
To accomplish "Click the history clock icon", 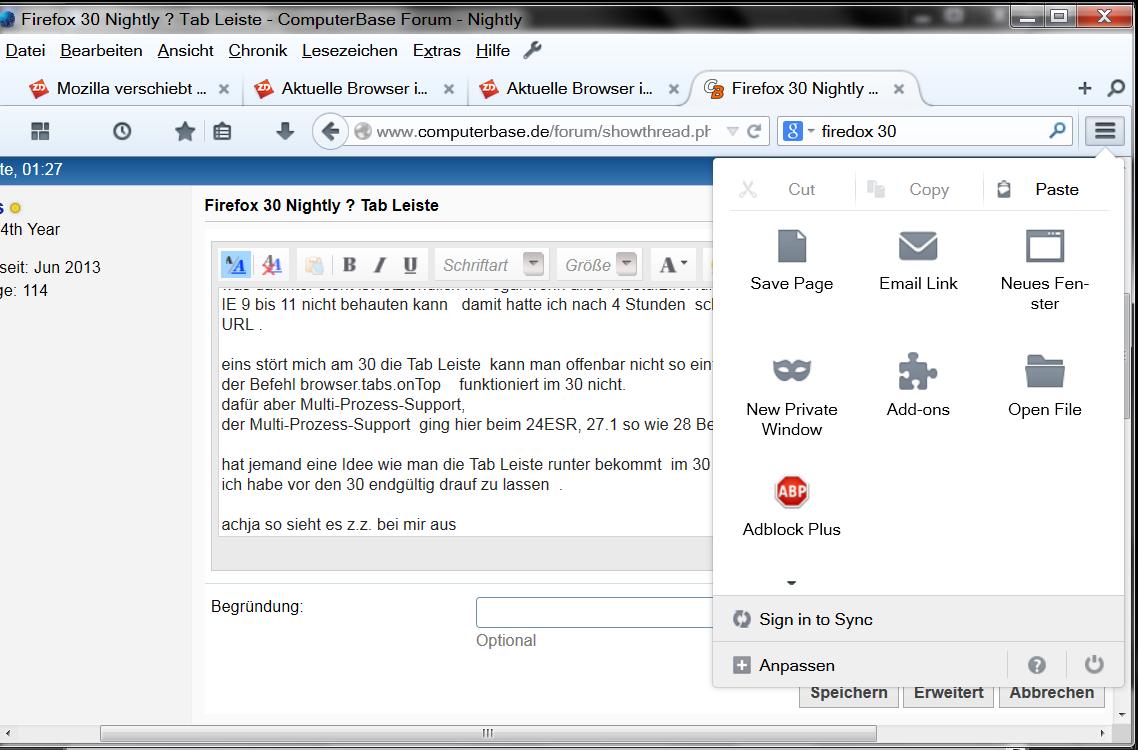I will coord(122,131).
